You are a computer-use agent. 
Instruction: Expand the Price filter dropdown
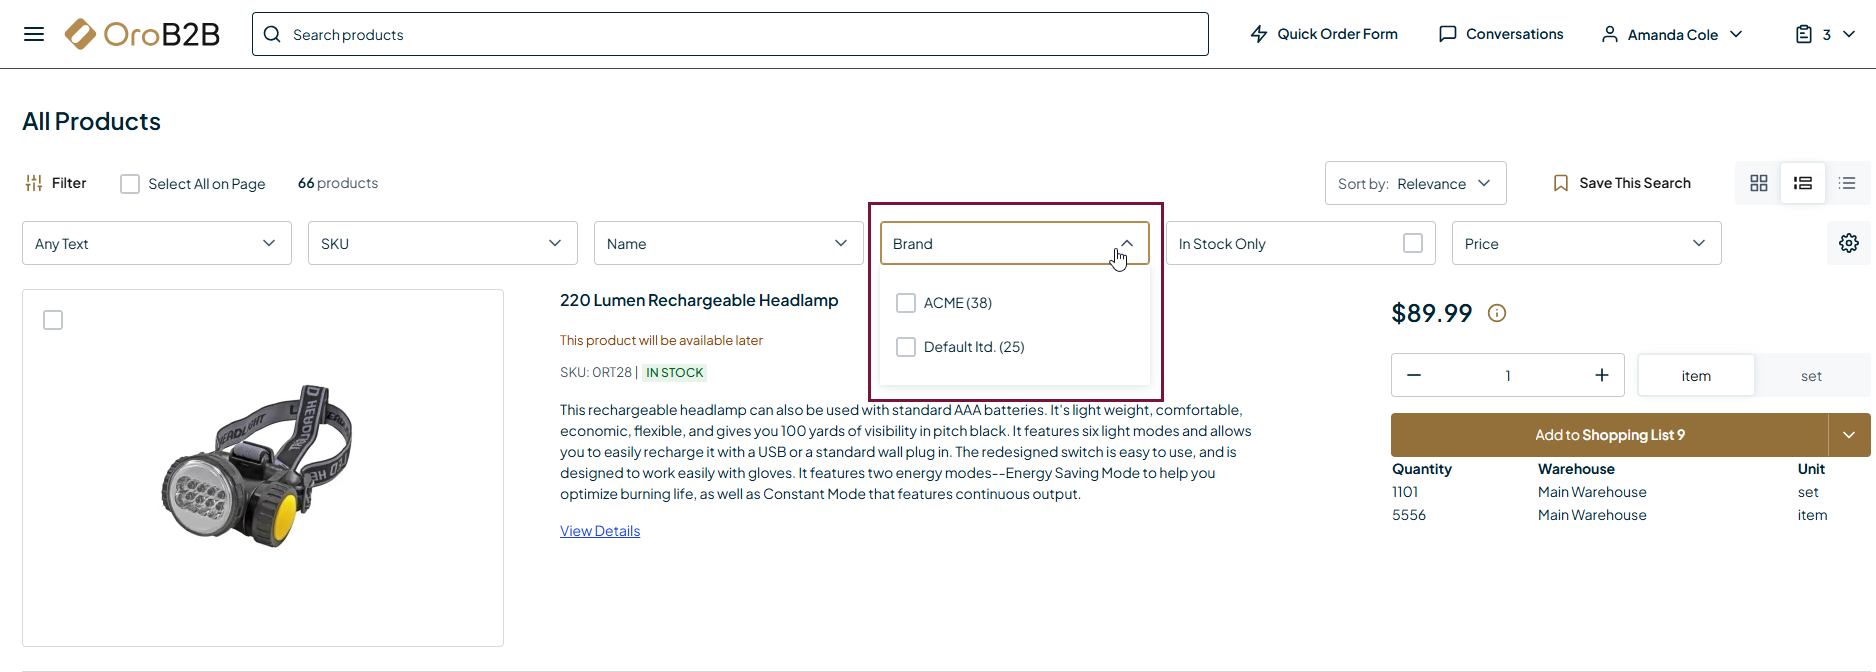pos(1585,243)
